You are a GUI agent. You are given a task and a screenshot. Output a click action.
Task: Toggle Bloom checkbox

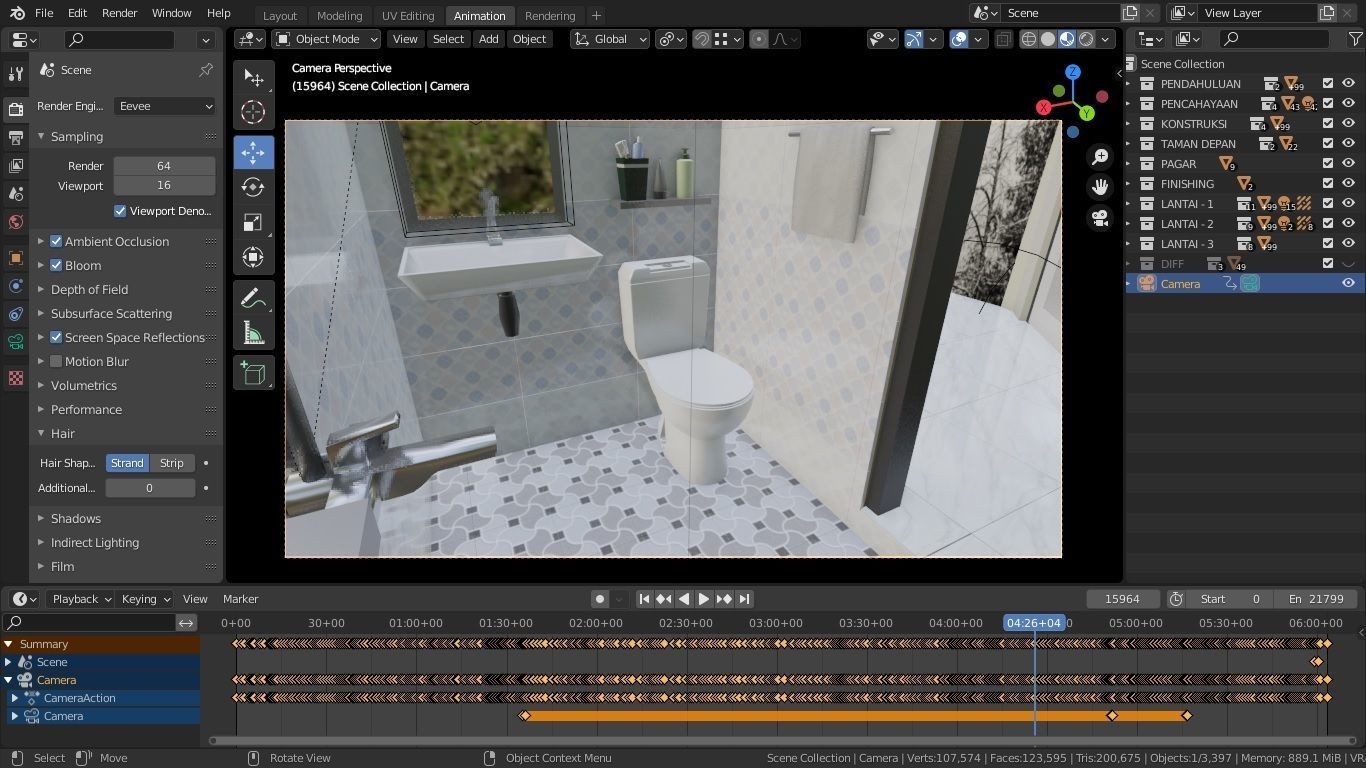pos(56,265)
